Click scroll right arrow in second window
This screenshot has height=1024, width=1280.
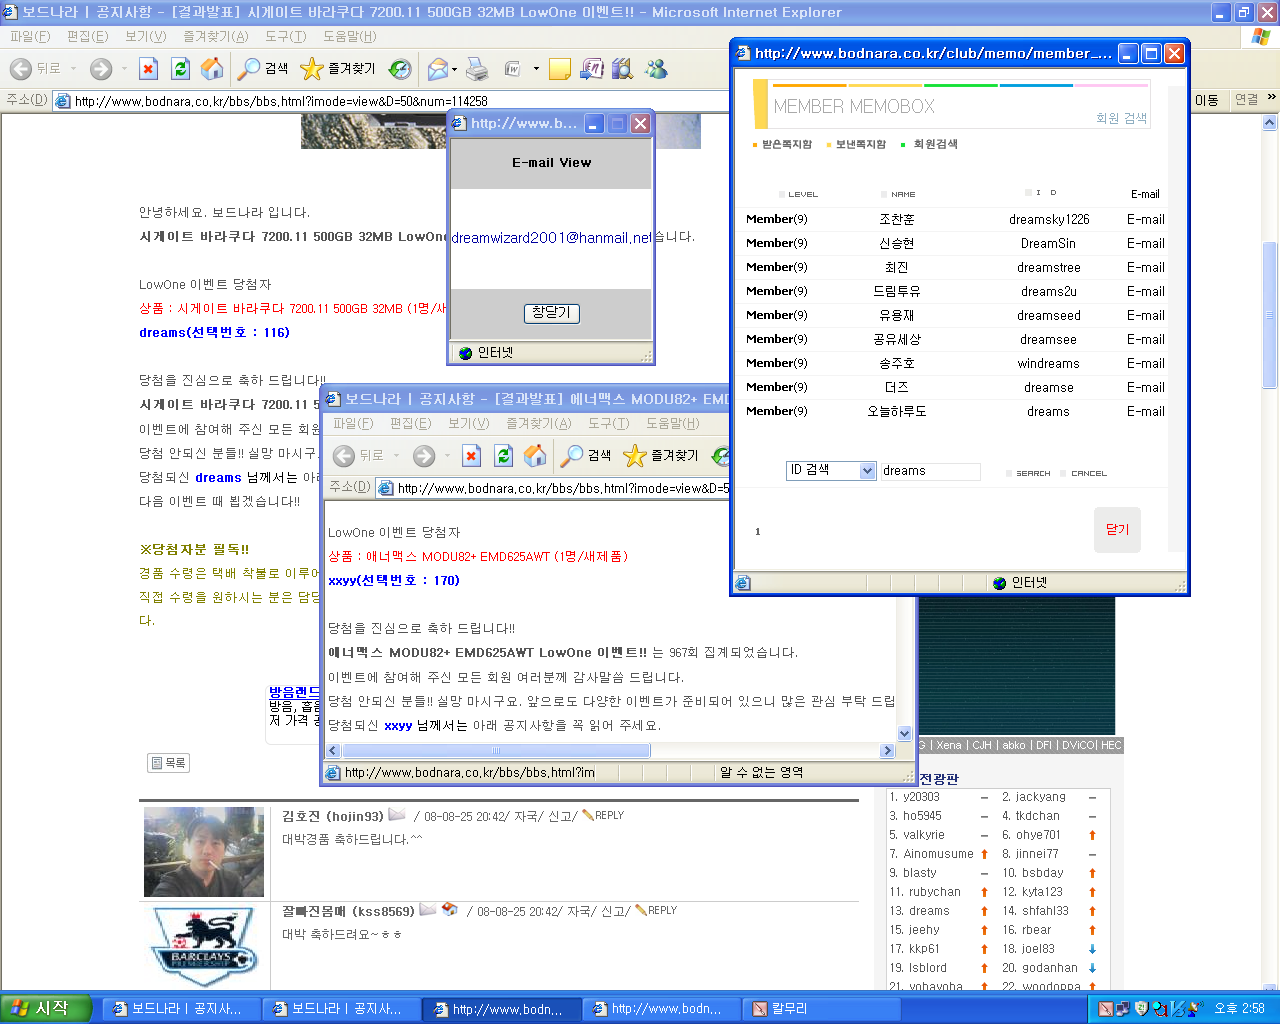[887, 751]
